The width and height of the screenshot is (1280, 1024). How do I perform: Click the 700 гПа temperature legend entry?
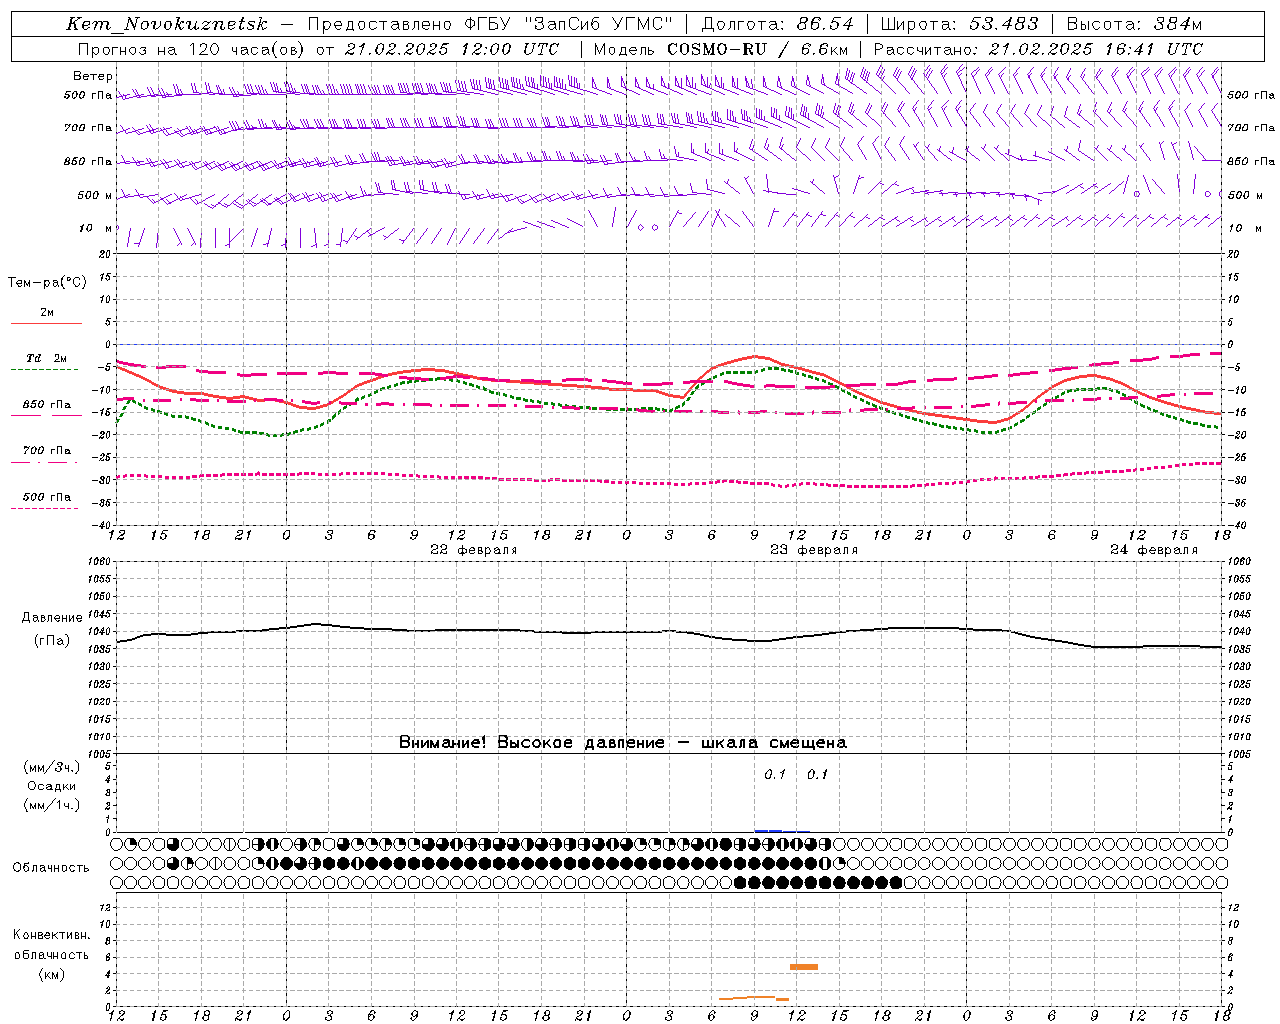[x=47, y=451]
